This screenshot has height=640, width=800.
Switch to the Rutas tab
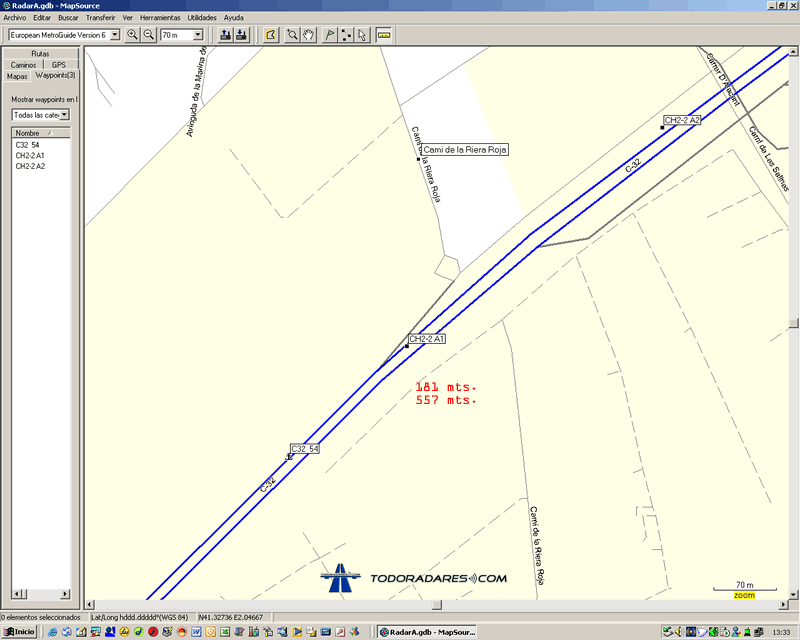[x=40, y=54]
